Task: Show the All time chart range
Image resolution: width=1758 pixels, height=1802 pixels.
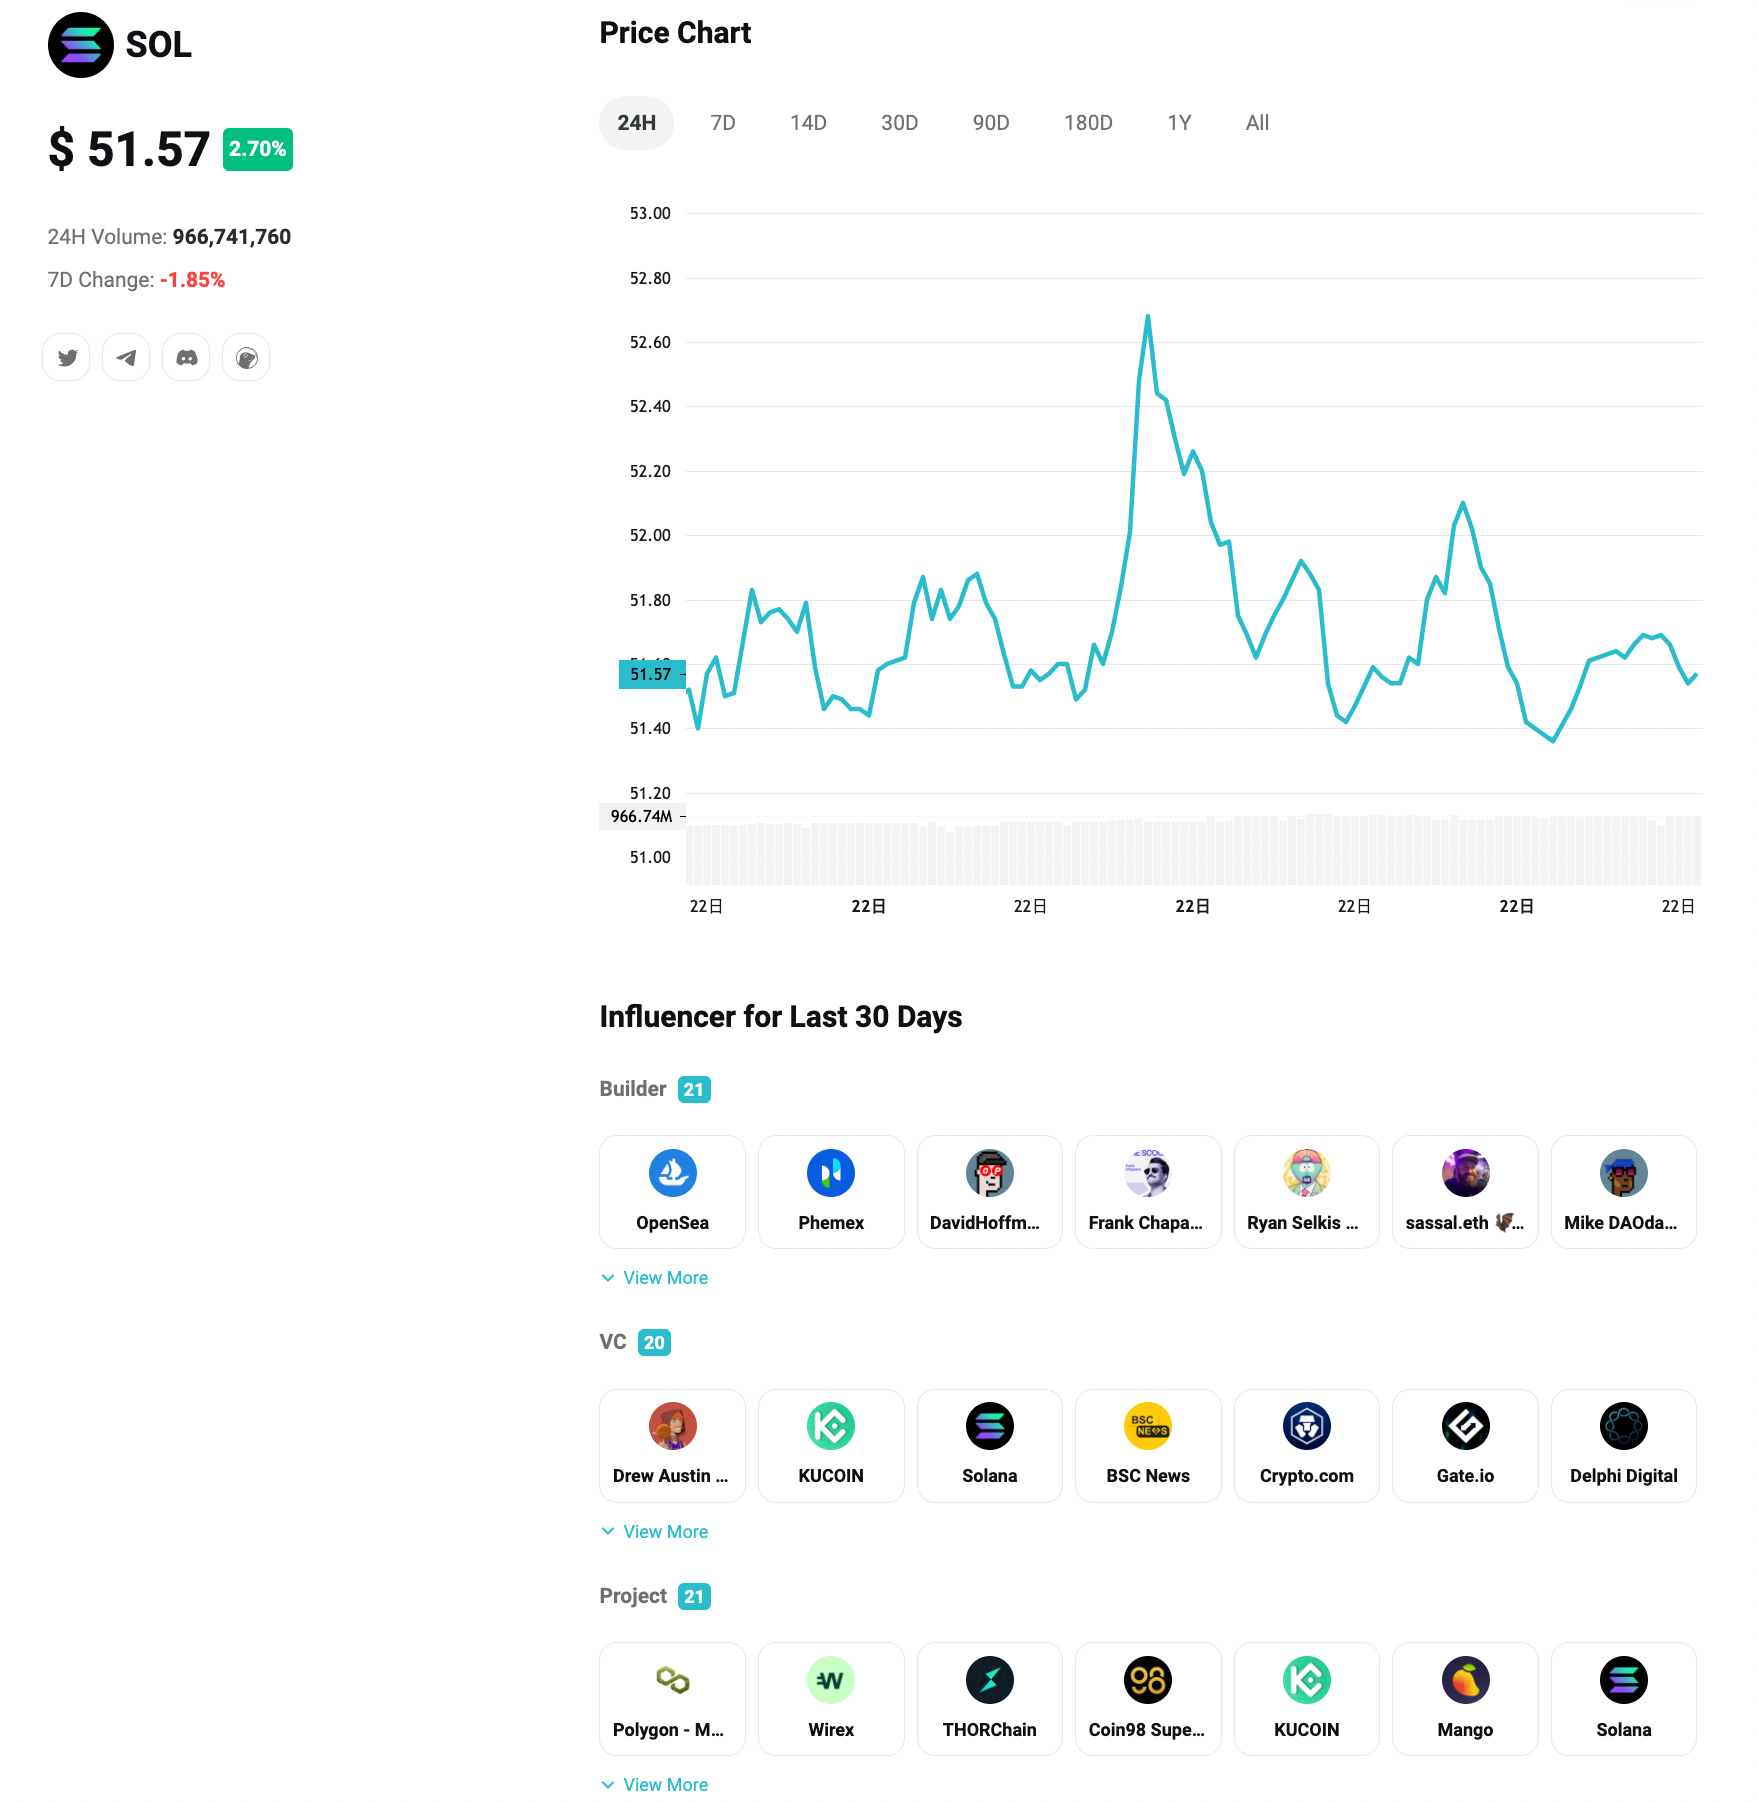Action: pyautogui.click(x=1257, y=123)
